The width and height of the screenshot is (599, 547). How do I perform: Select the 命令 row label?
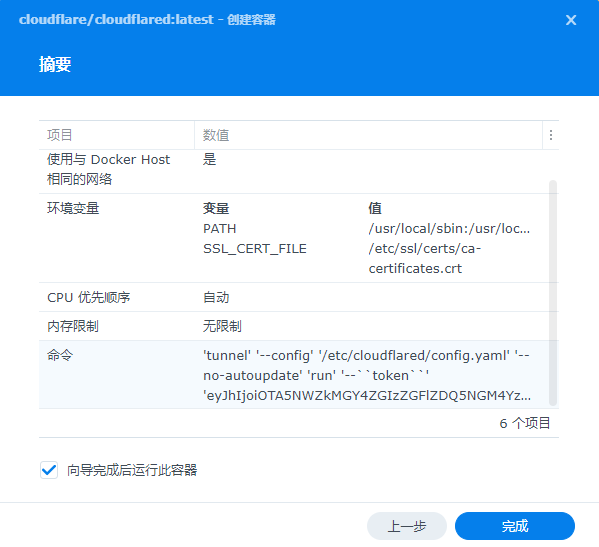tap(60, 355)
